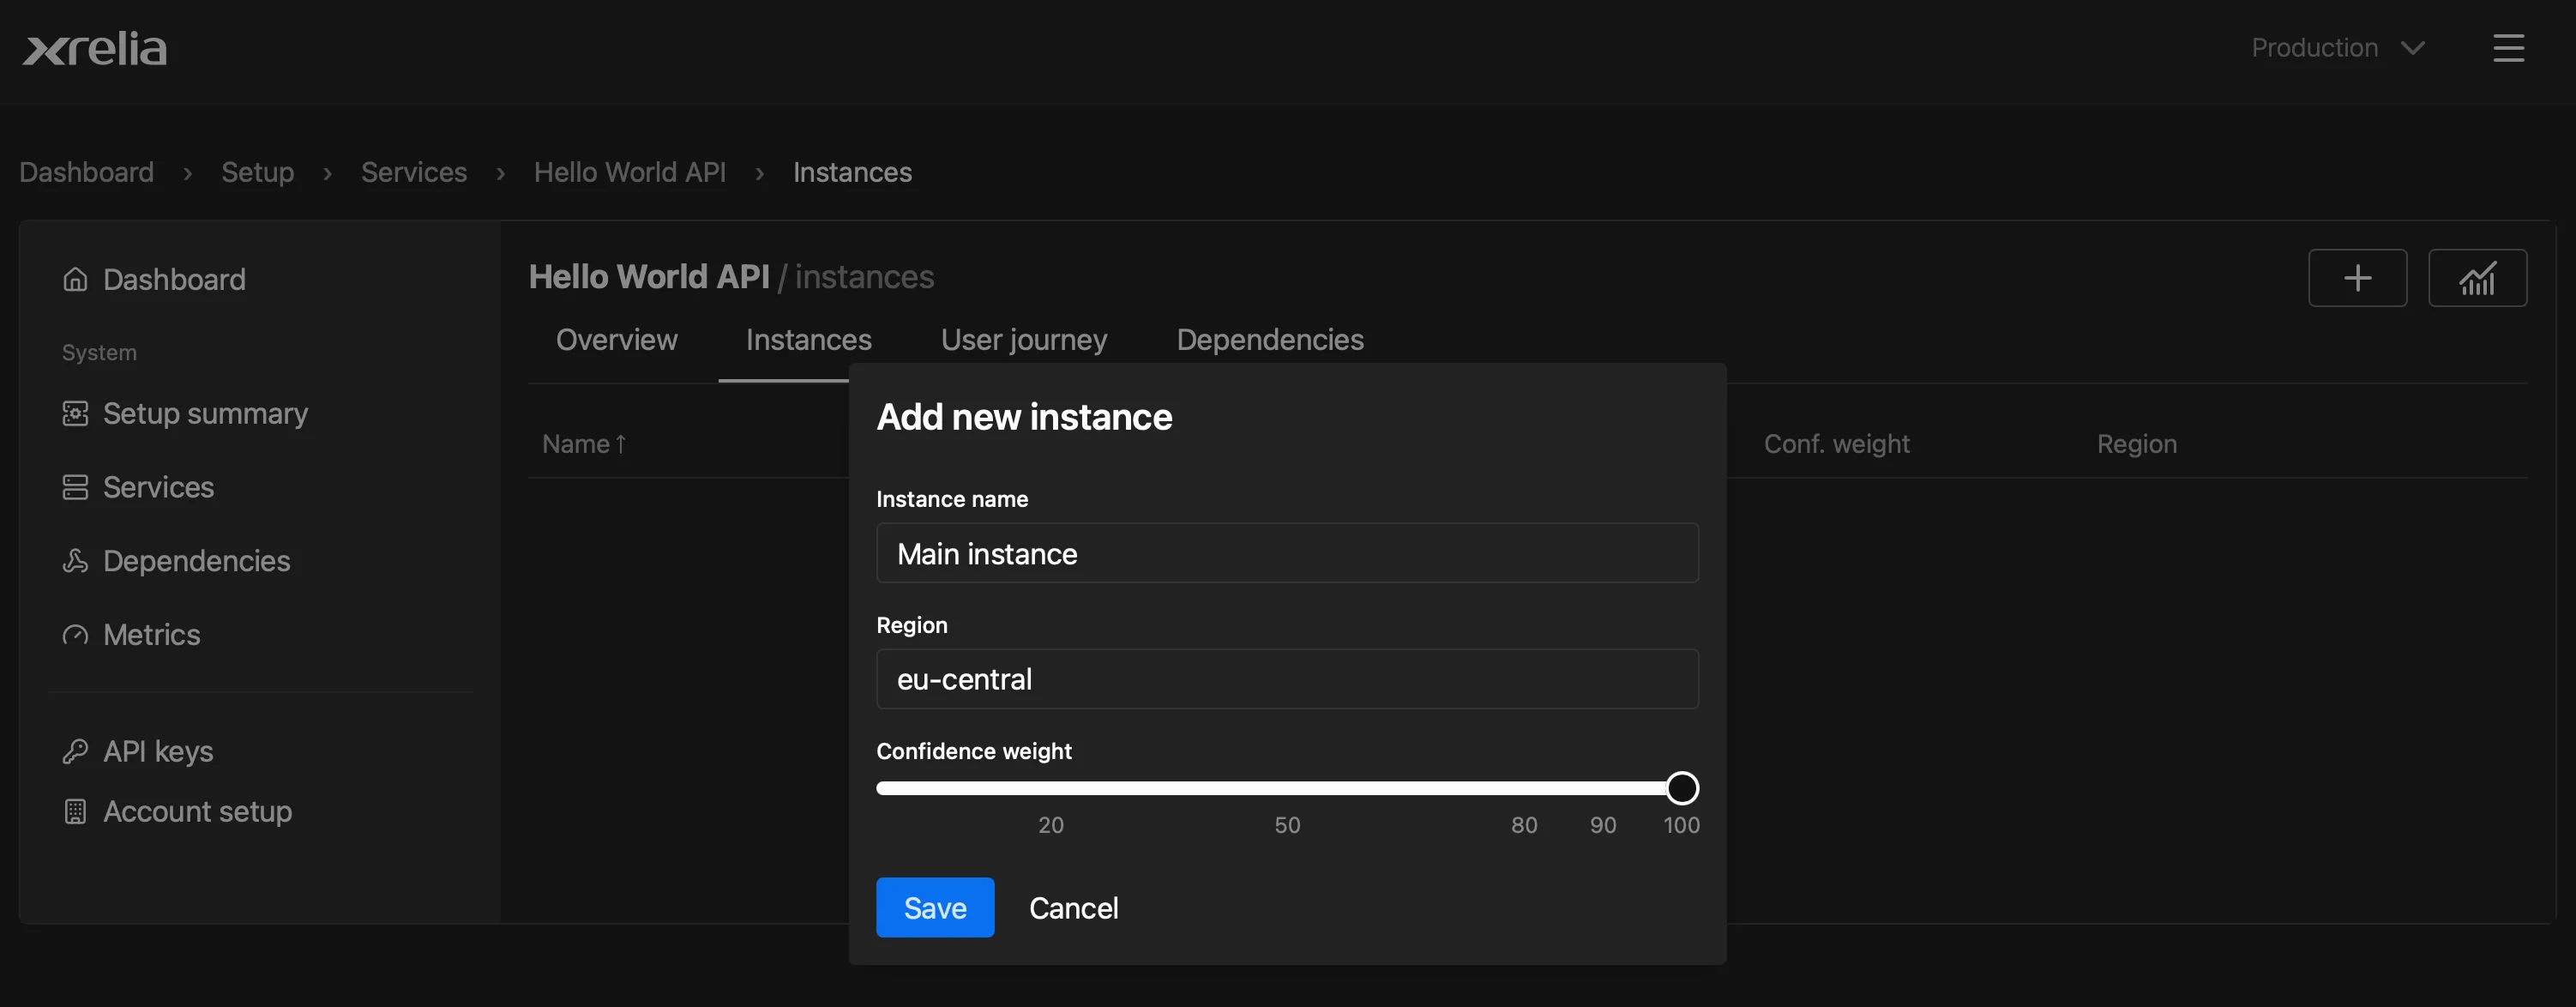Click the 80 slider tick label

tap(1524, 825)
